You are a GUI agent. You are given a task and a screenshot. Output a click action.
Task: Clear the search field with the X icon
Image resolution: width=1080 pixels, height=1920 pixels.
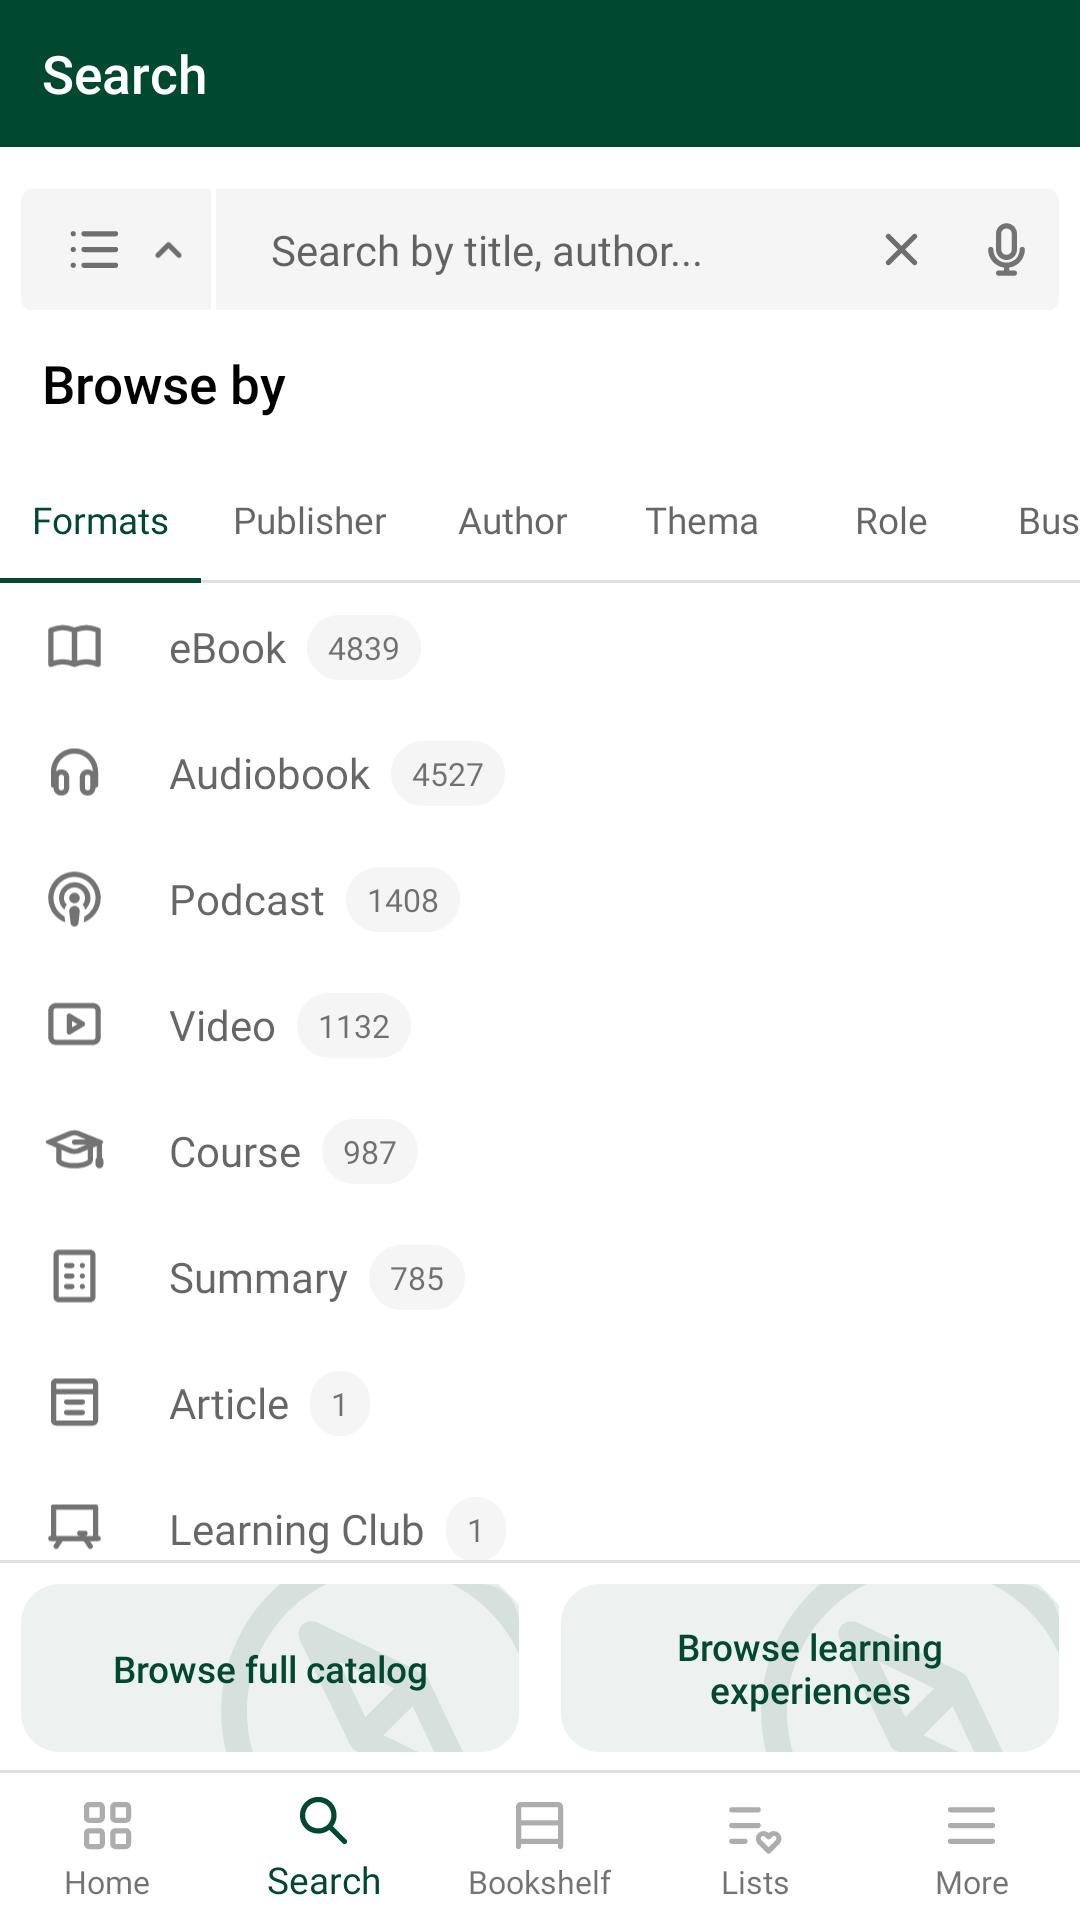coord(901,249)
